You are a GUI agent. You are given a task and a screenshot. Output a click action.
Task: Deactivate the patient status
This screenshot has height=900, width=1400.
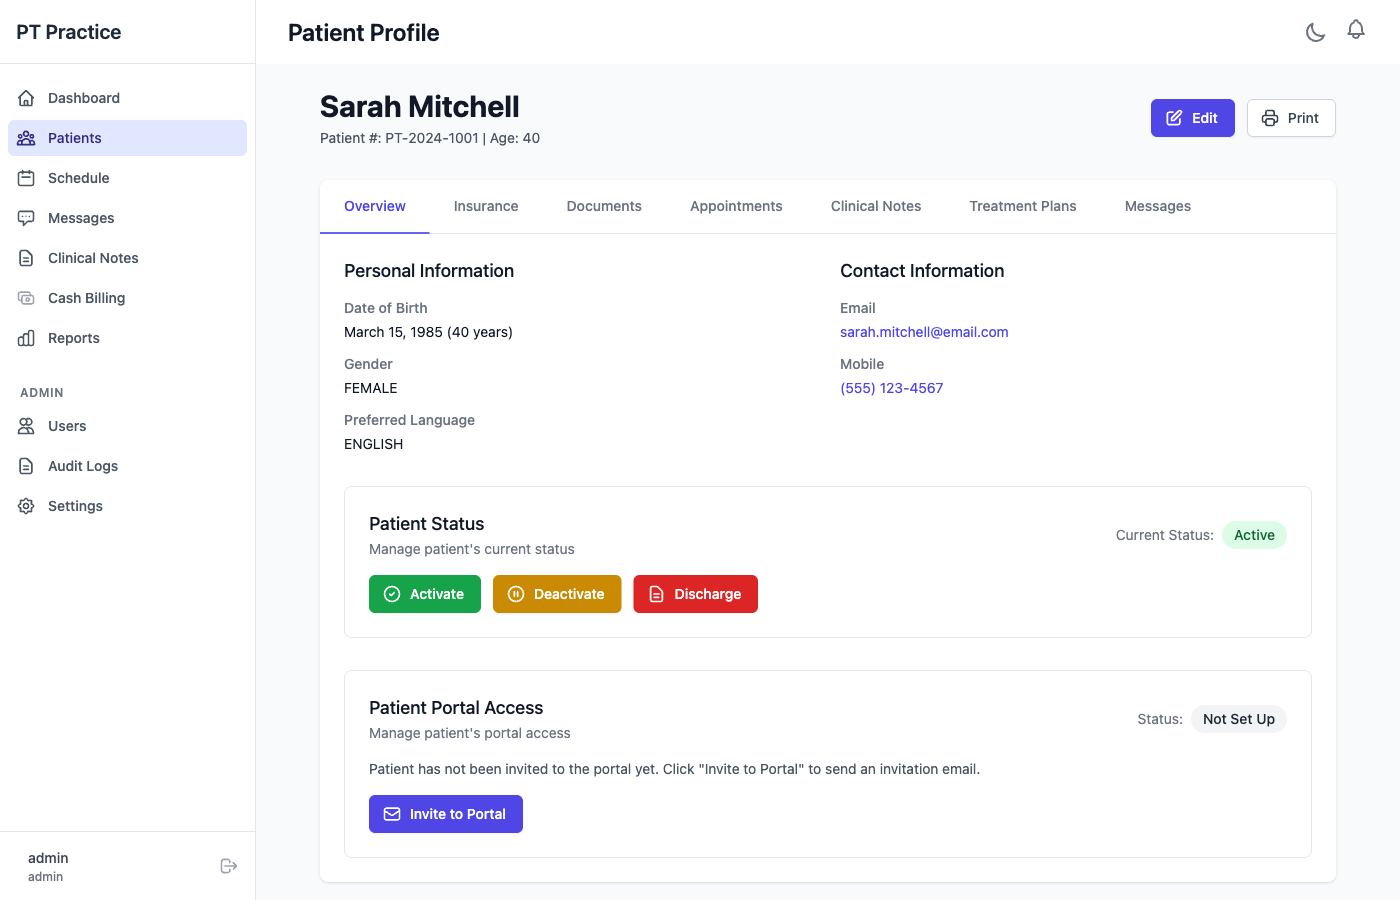(x=557, y=594)
